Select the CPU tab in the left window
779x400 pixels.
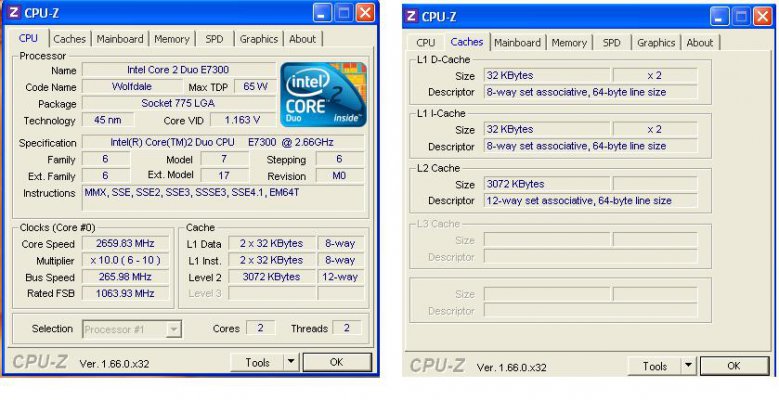pos(28,38)
